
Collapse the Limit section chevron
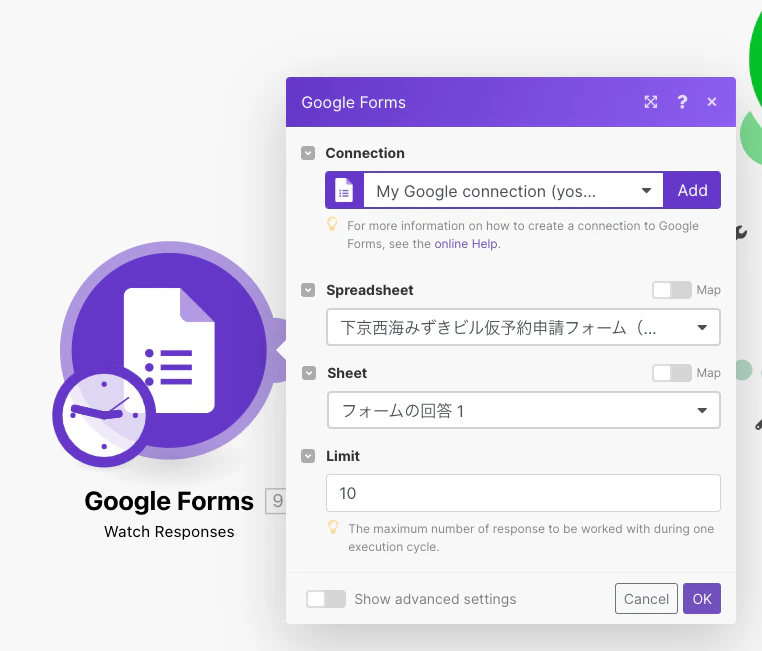tap(308, 456)
